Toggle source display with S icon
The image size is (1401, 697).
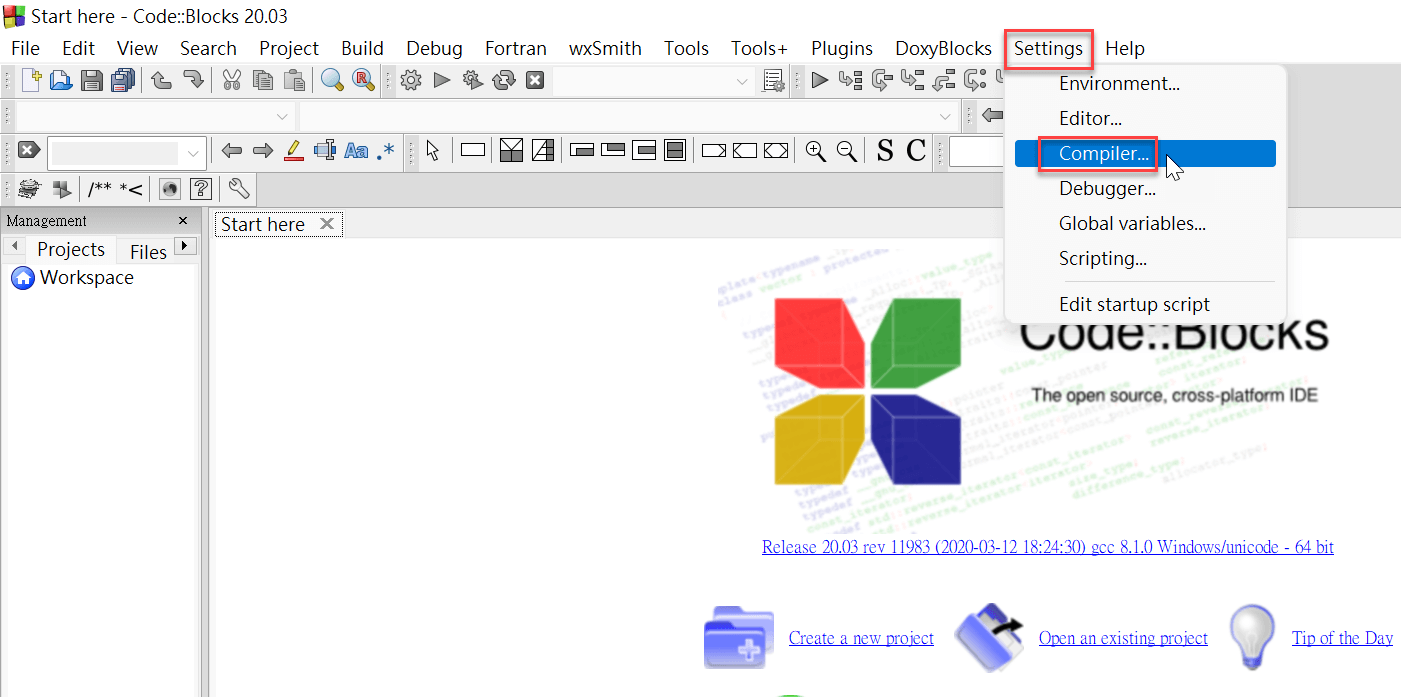coord(885,151)
